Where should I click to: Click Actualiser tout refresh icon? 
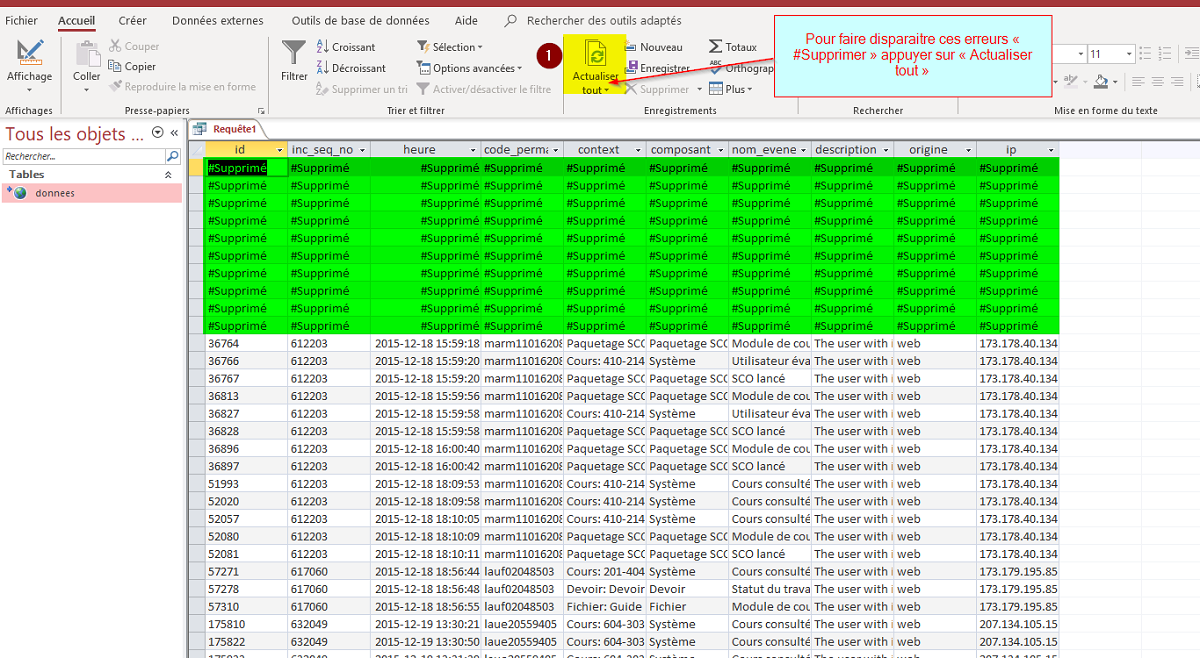pyautogui.click(x=595, y=54)
